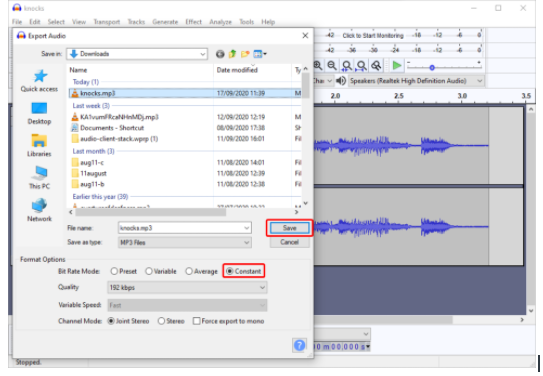This screenshot has width=543, height=376.
Task: Click the Cancel button
Action: click(290, 242)
